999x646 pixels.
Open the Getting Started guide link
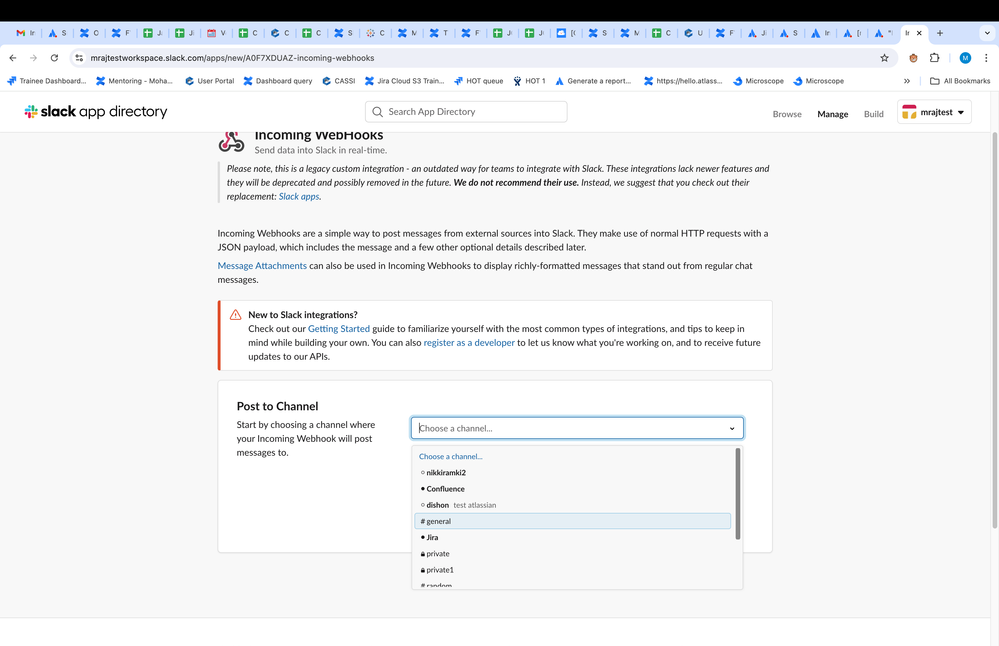pos(338,329)
